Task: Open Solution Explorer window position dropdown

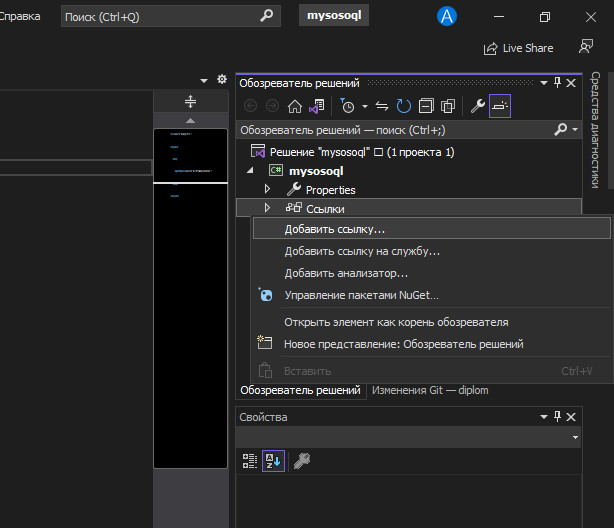Action: point(544,83)
